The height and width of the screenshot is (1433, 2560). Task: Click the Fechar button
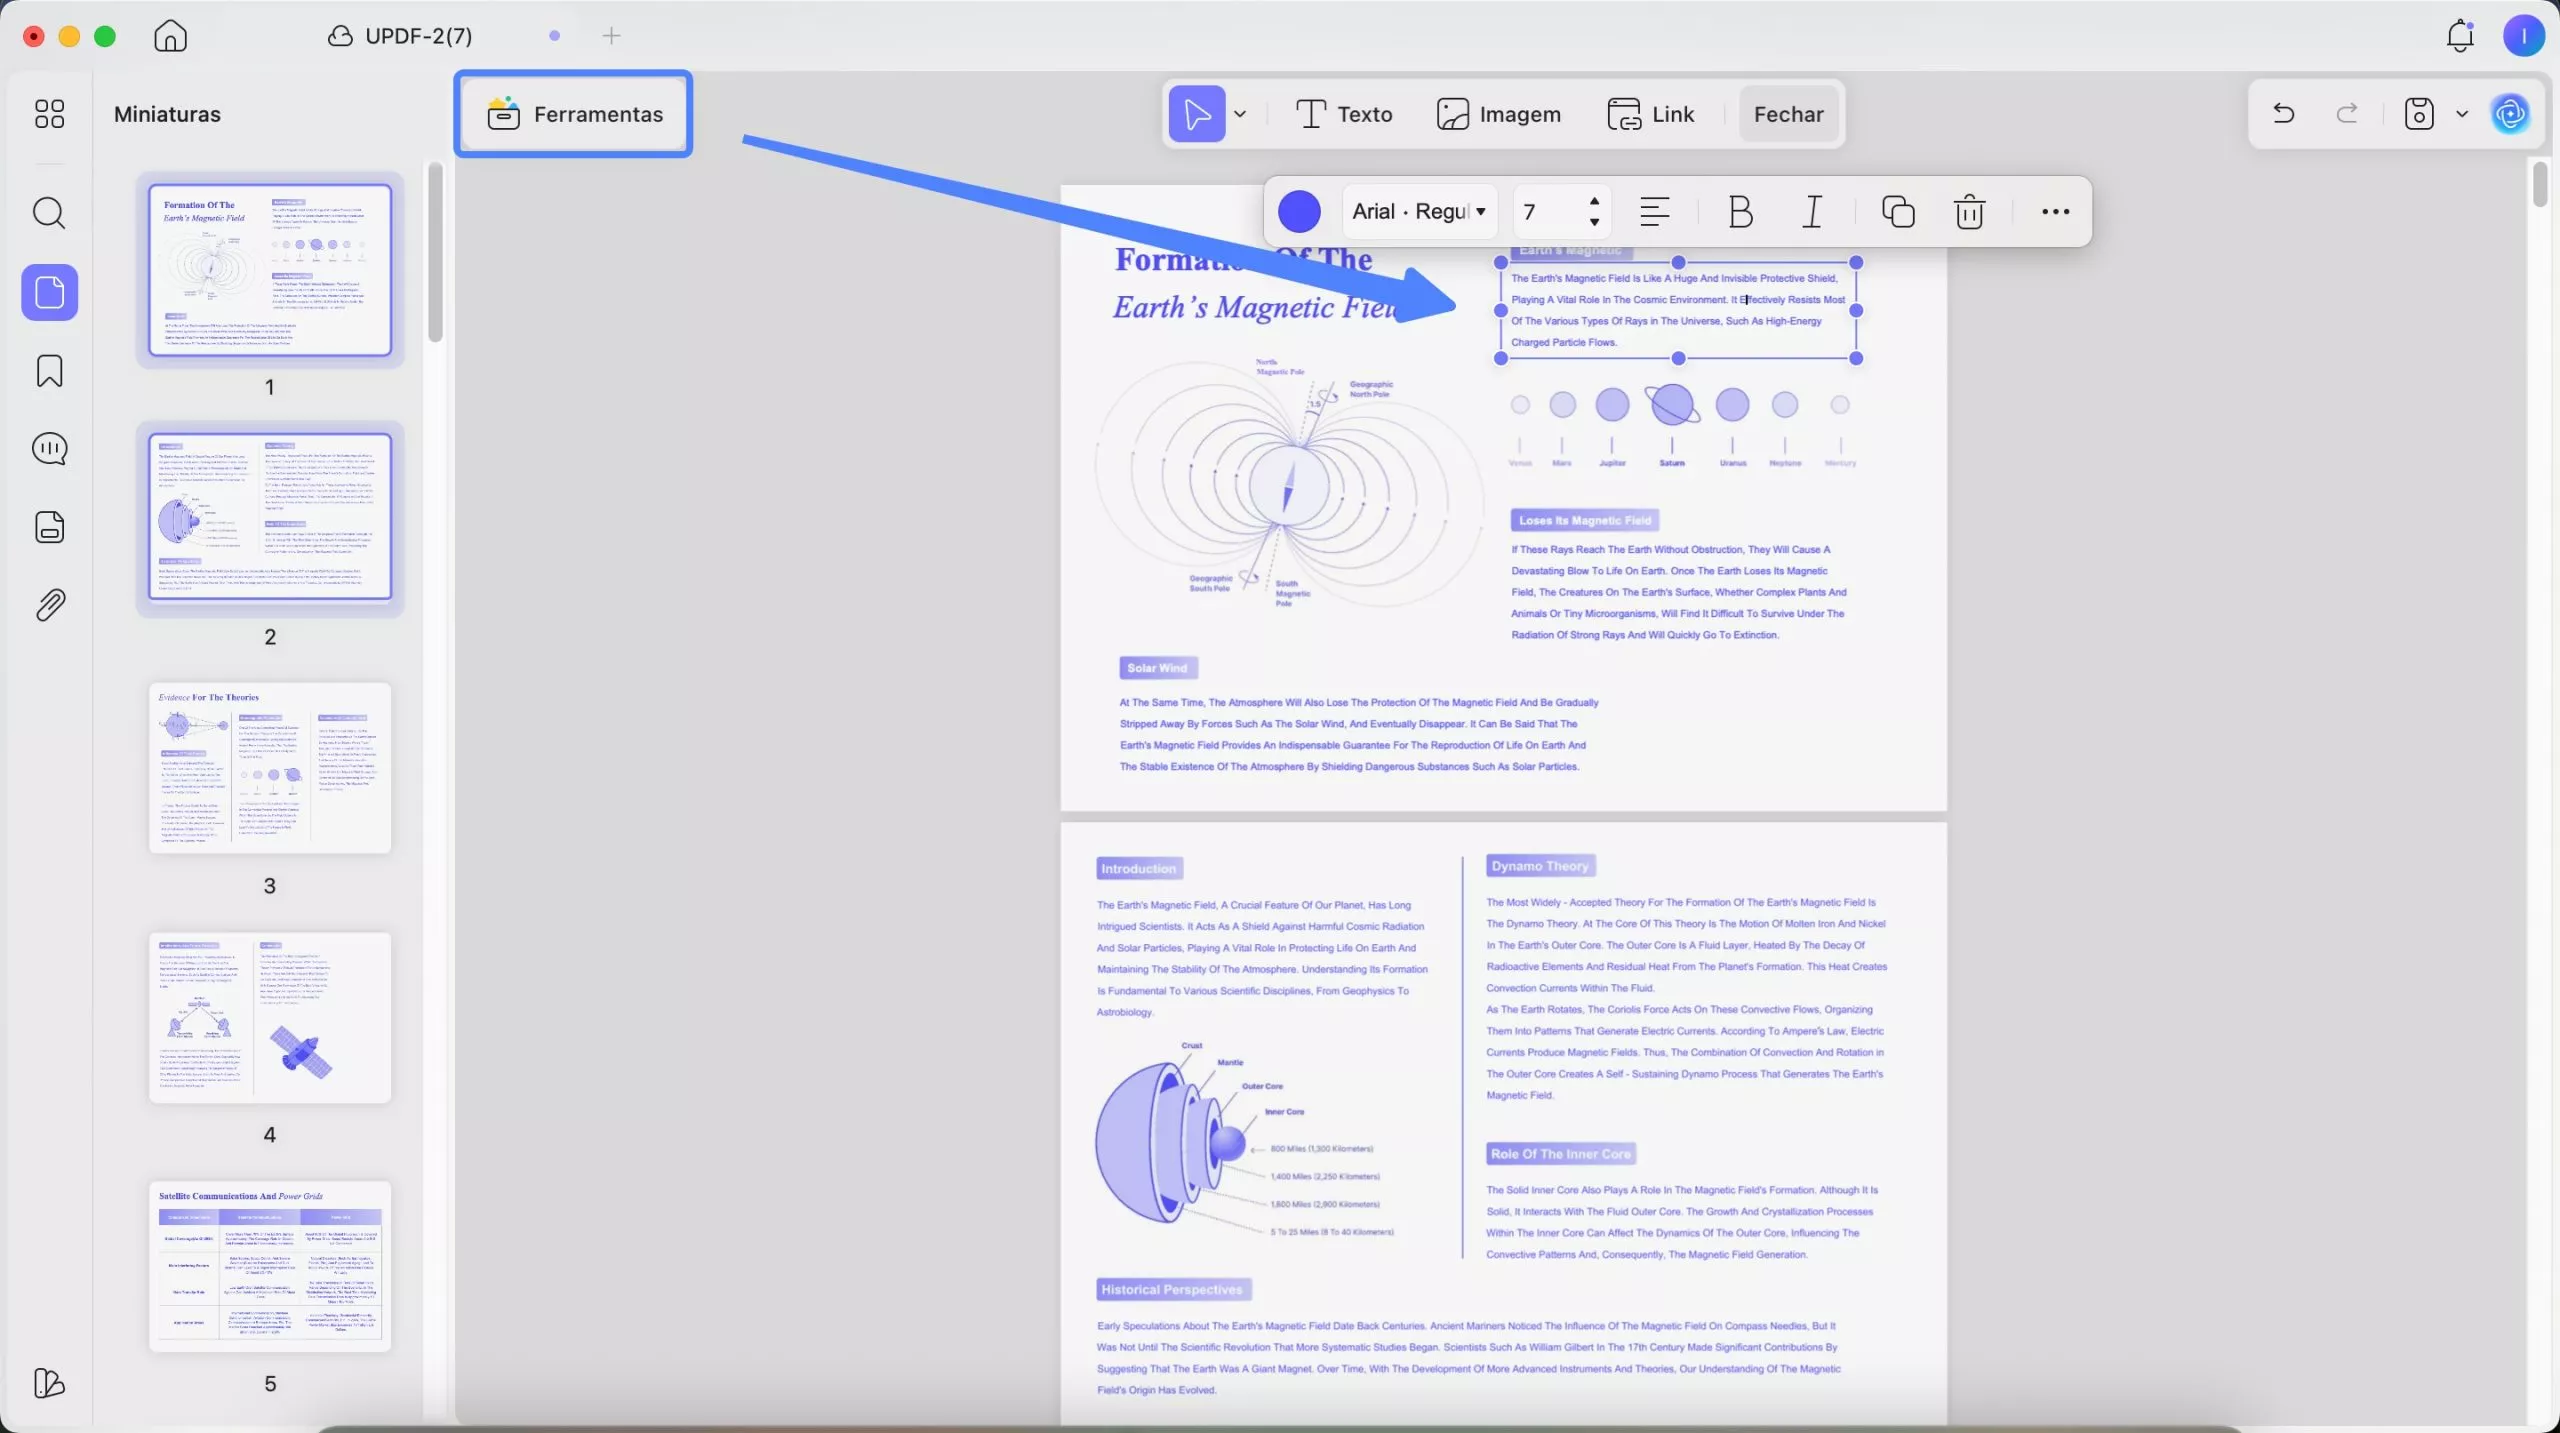point(1788,114)
